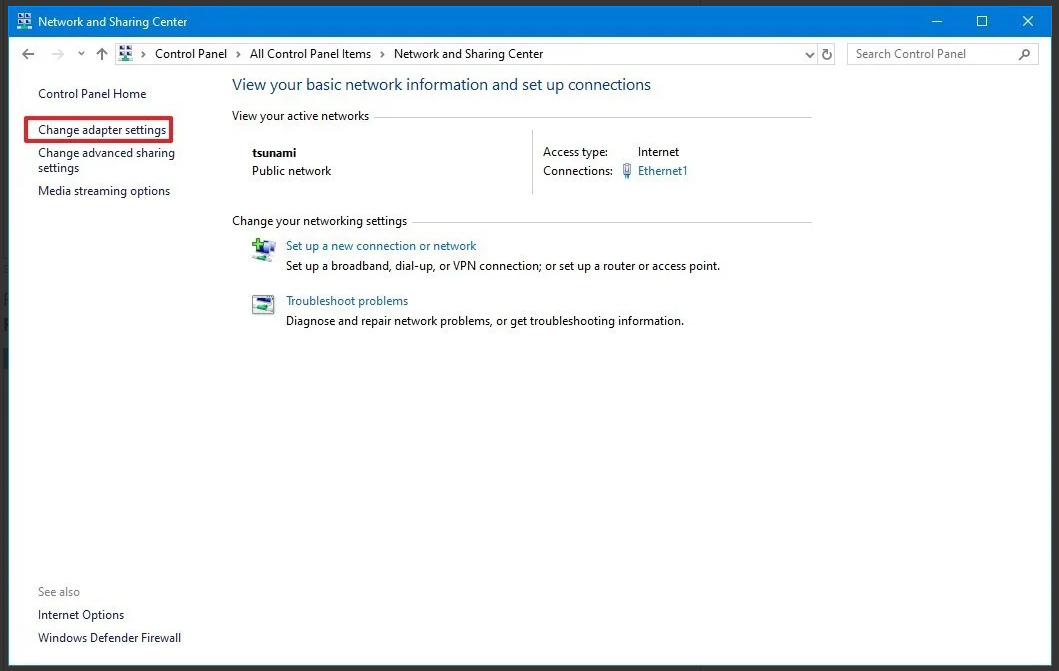Focus the Search Control Panel field
Image resolution: width=1059 pixels, height=671 pixels.
[930, 54]
